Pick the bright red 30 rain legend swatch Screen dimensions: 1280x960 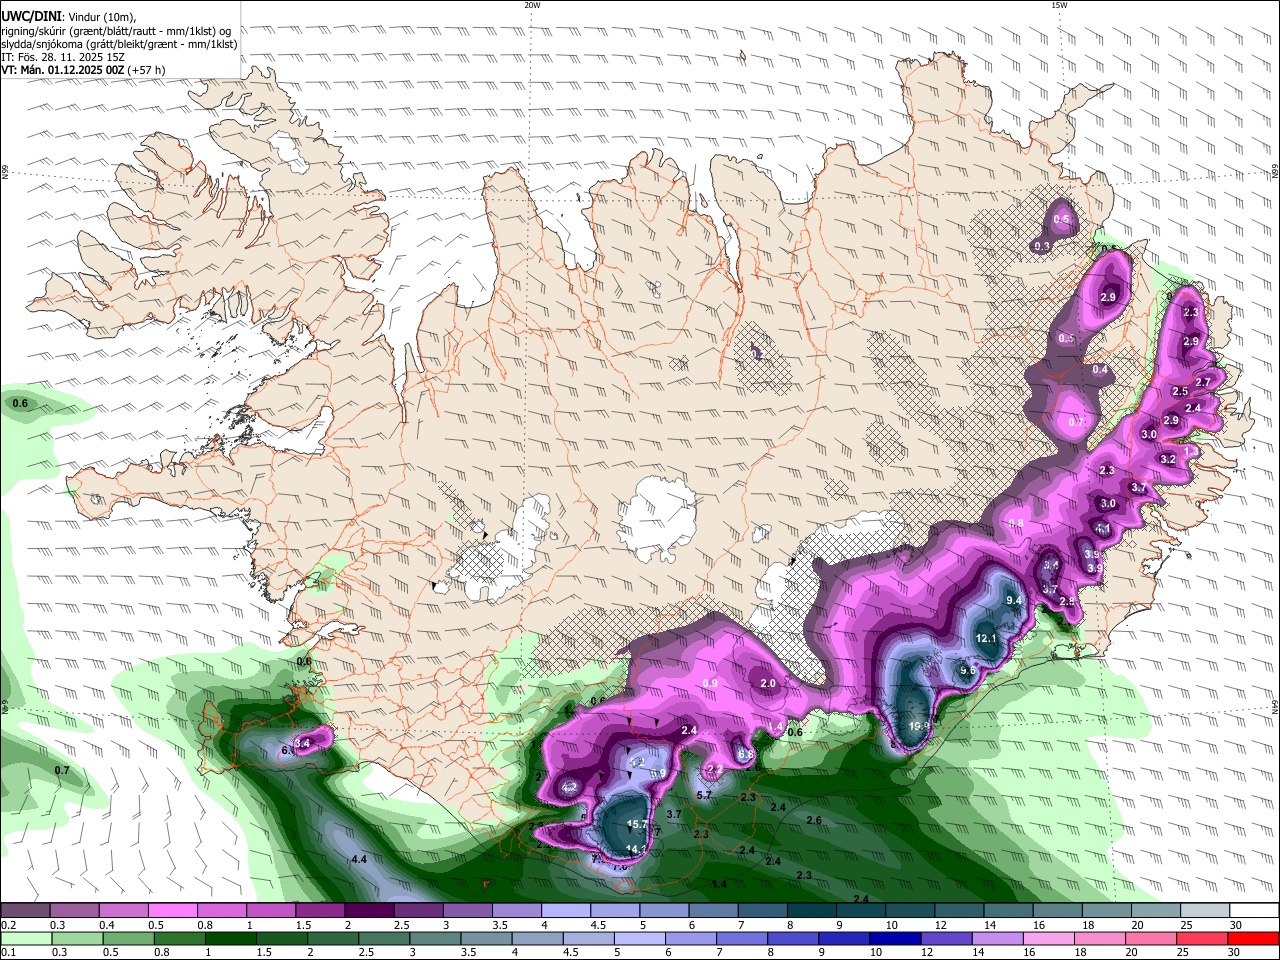tap(1254, 938)
